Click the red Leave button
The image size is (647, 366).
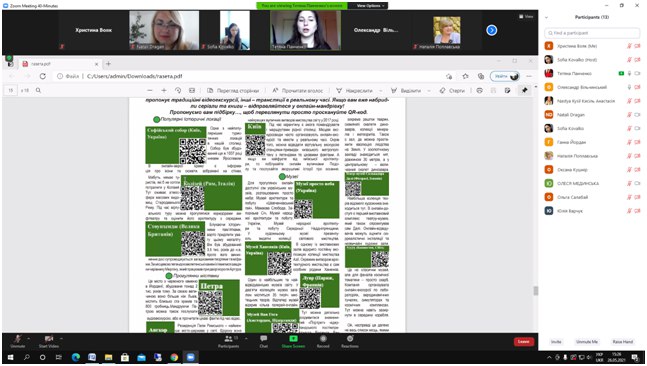point(524,342)
